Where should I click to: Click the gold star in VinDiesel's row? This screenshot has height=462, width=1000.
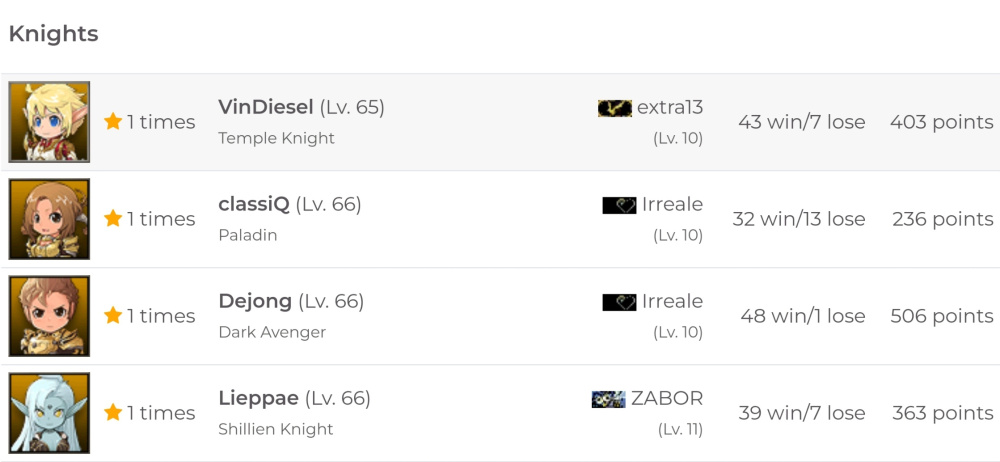click(113, 122)
